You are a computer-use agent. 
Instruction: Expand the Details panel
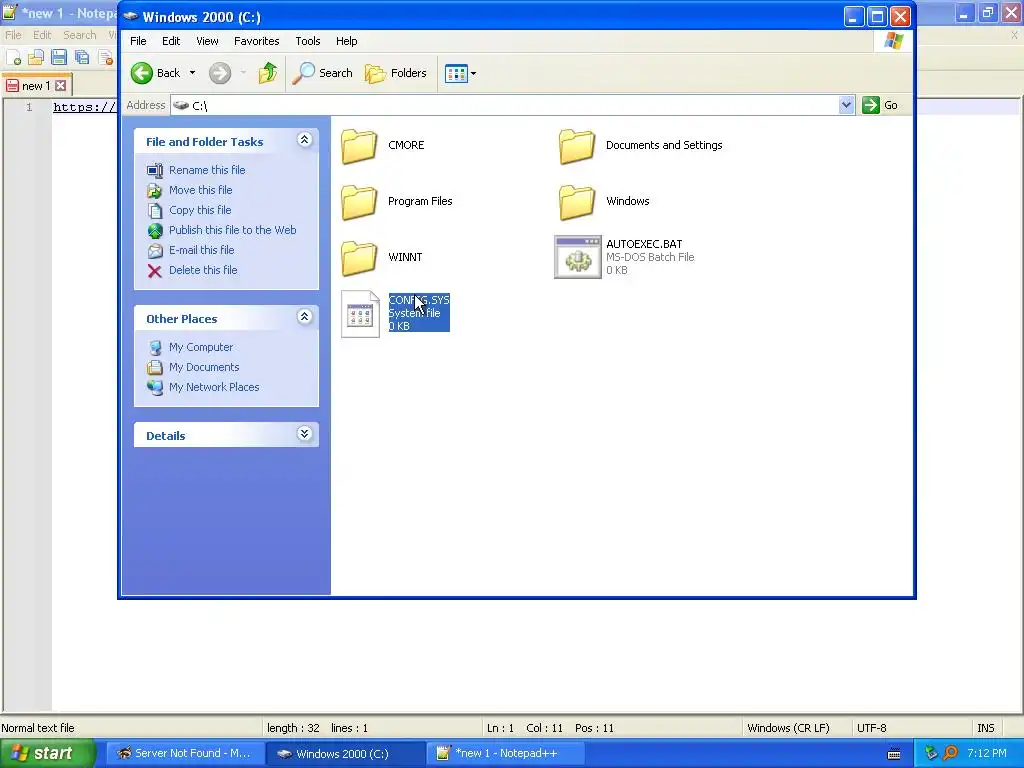304,434
